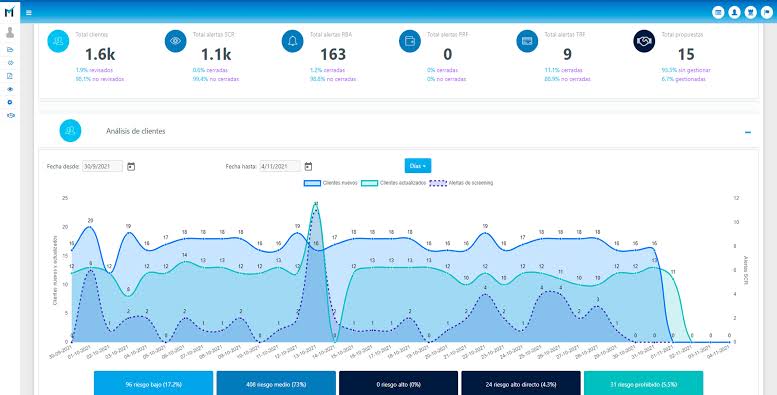The height and width of the screenshot is (395, 777).
Task: Open the folder icon in left sidebar
Action: click(10, 50)
